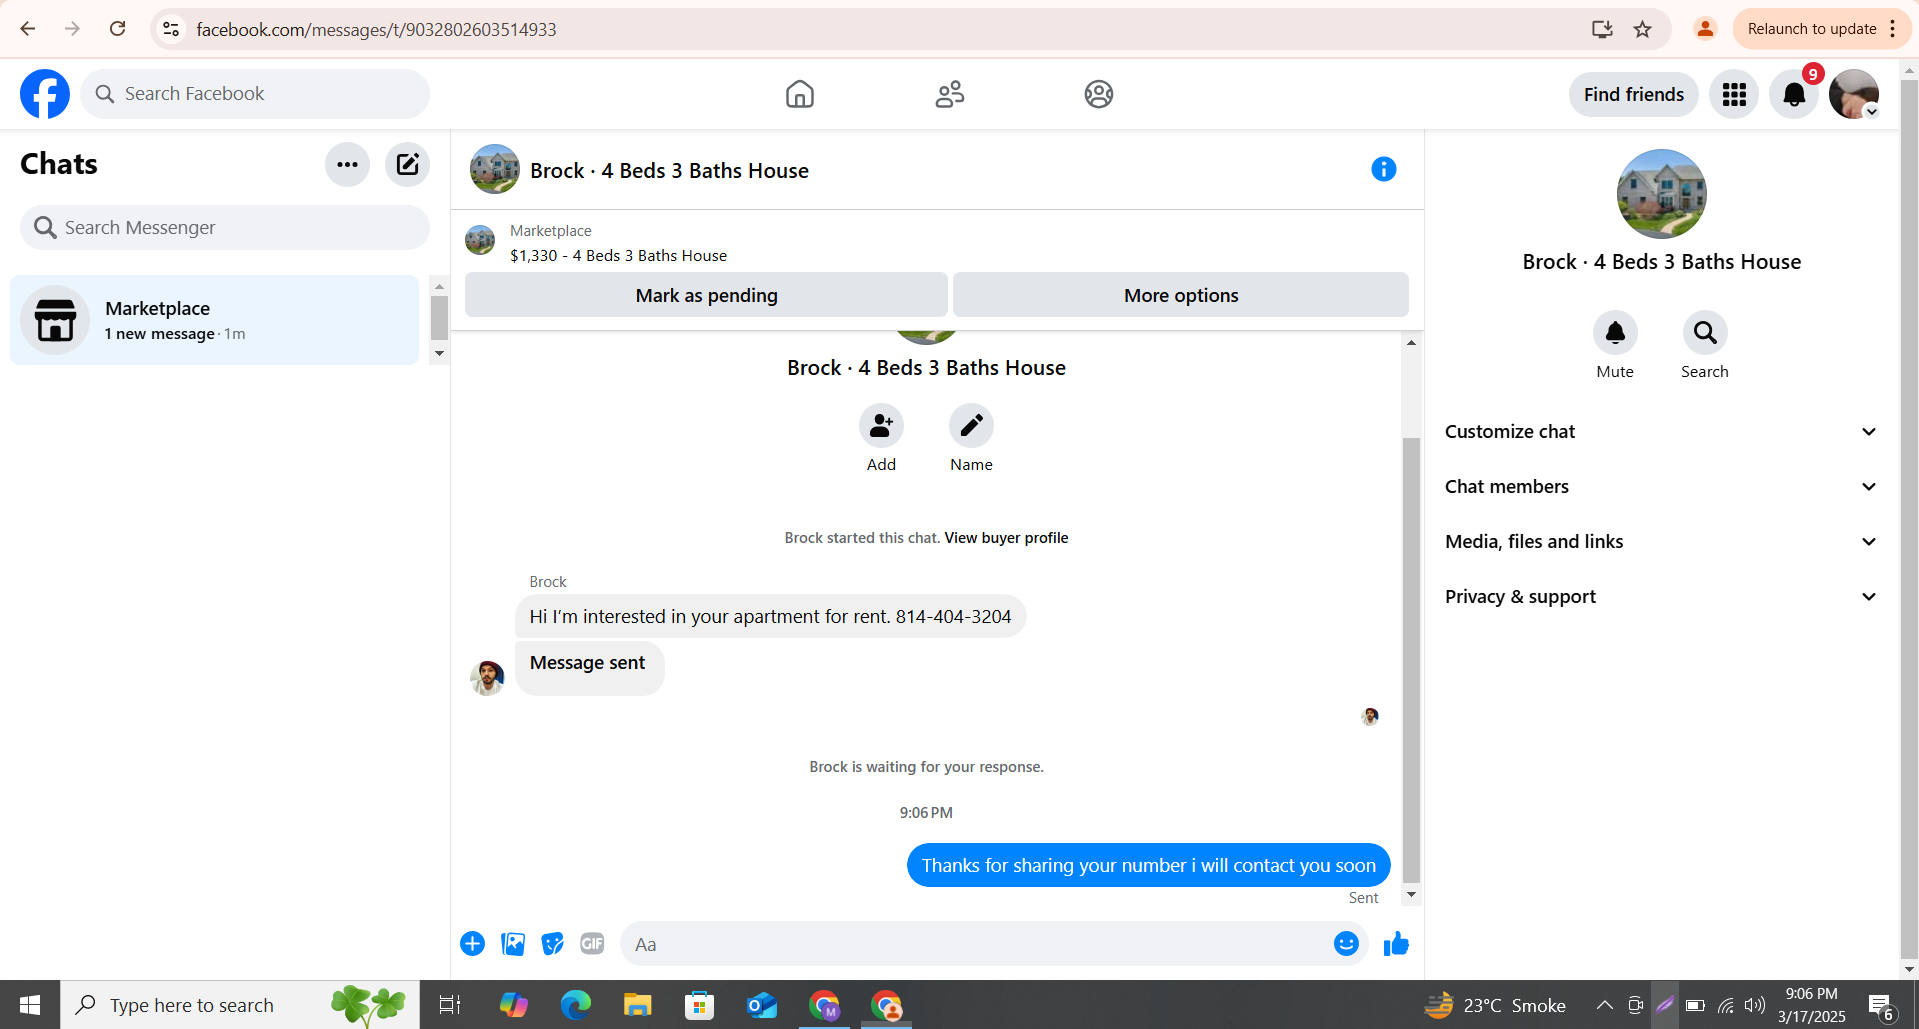Send a thumbs-up like
This screenshot has width=1919, height=1029.
1396,944
